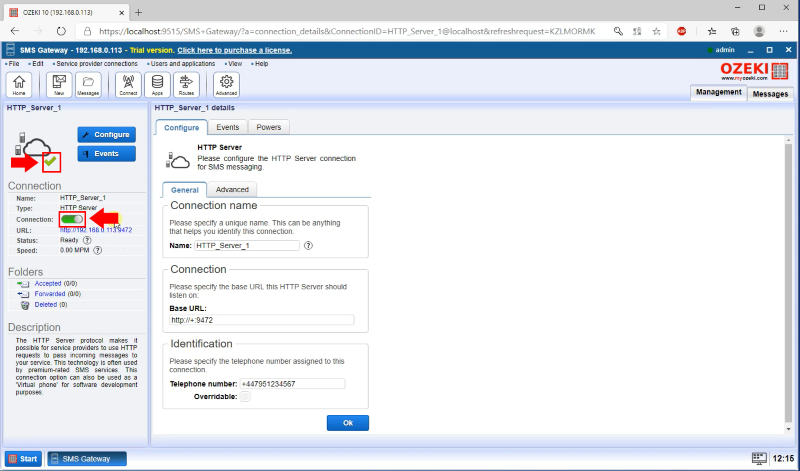Click the blue Configure button
Image resolution: width=800 pixels, height=471 pixels.
tap(107, 135)
